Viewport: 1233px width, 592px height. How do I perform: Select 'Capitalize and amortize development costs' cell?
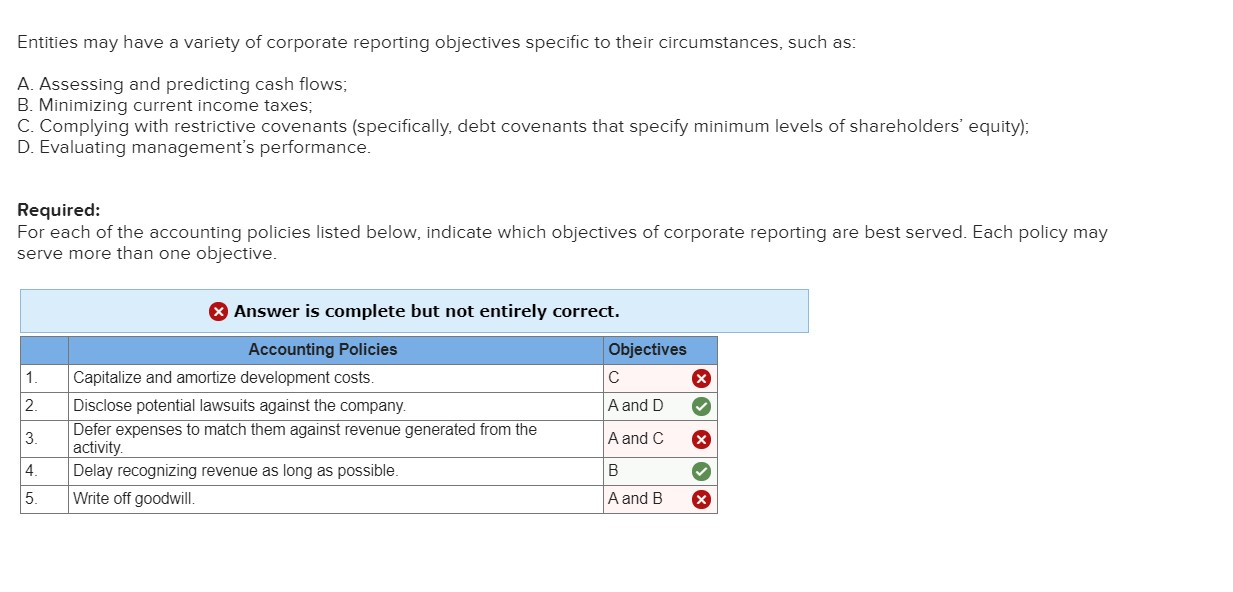tap(336, 378)
